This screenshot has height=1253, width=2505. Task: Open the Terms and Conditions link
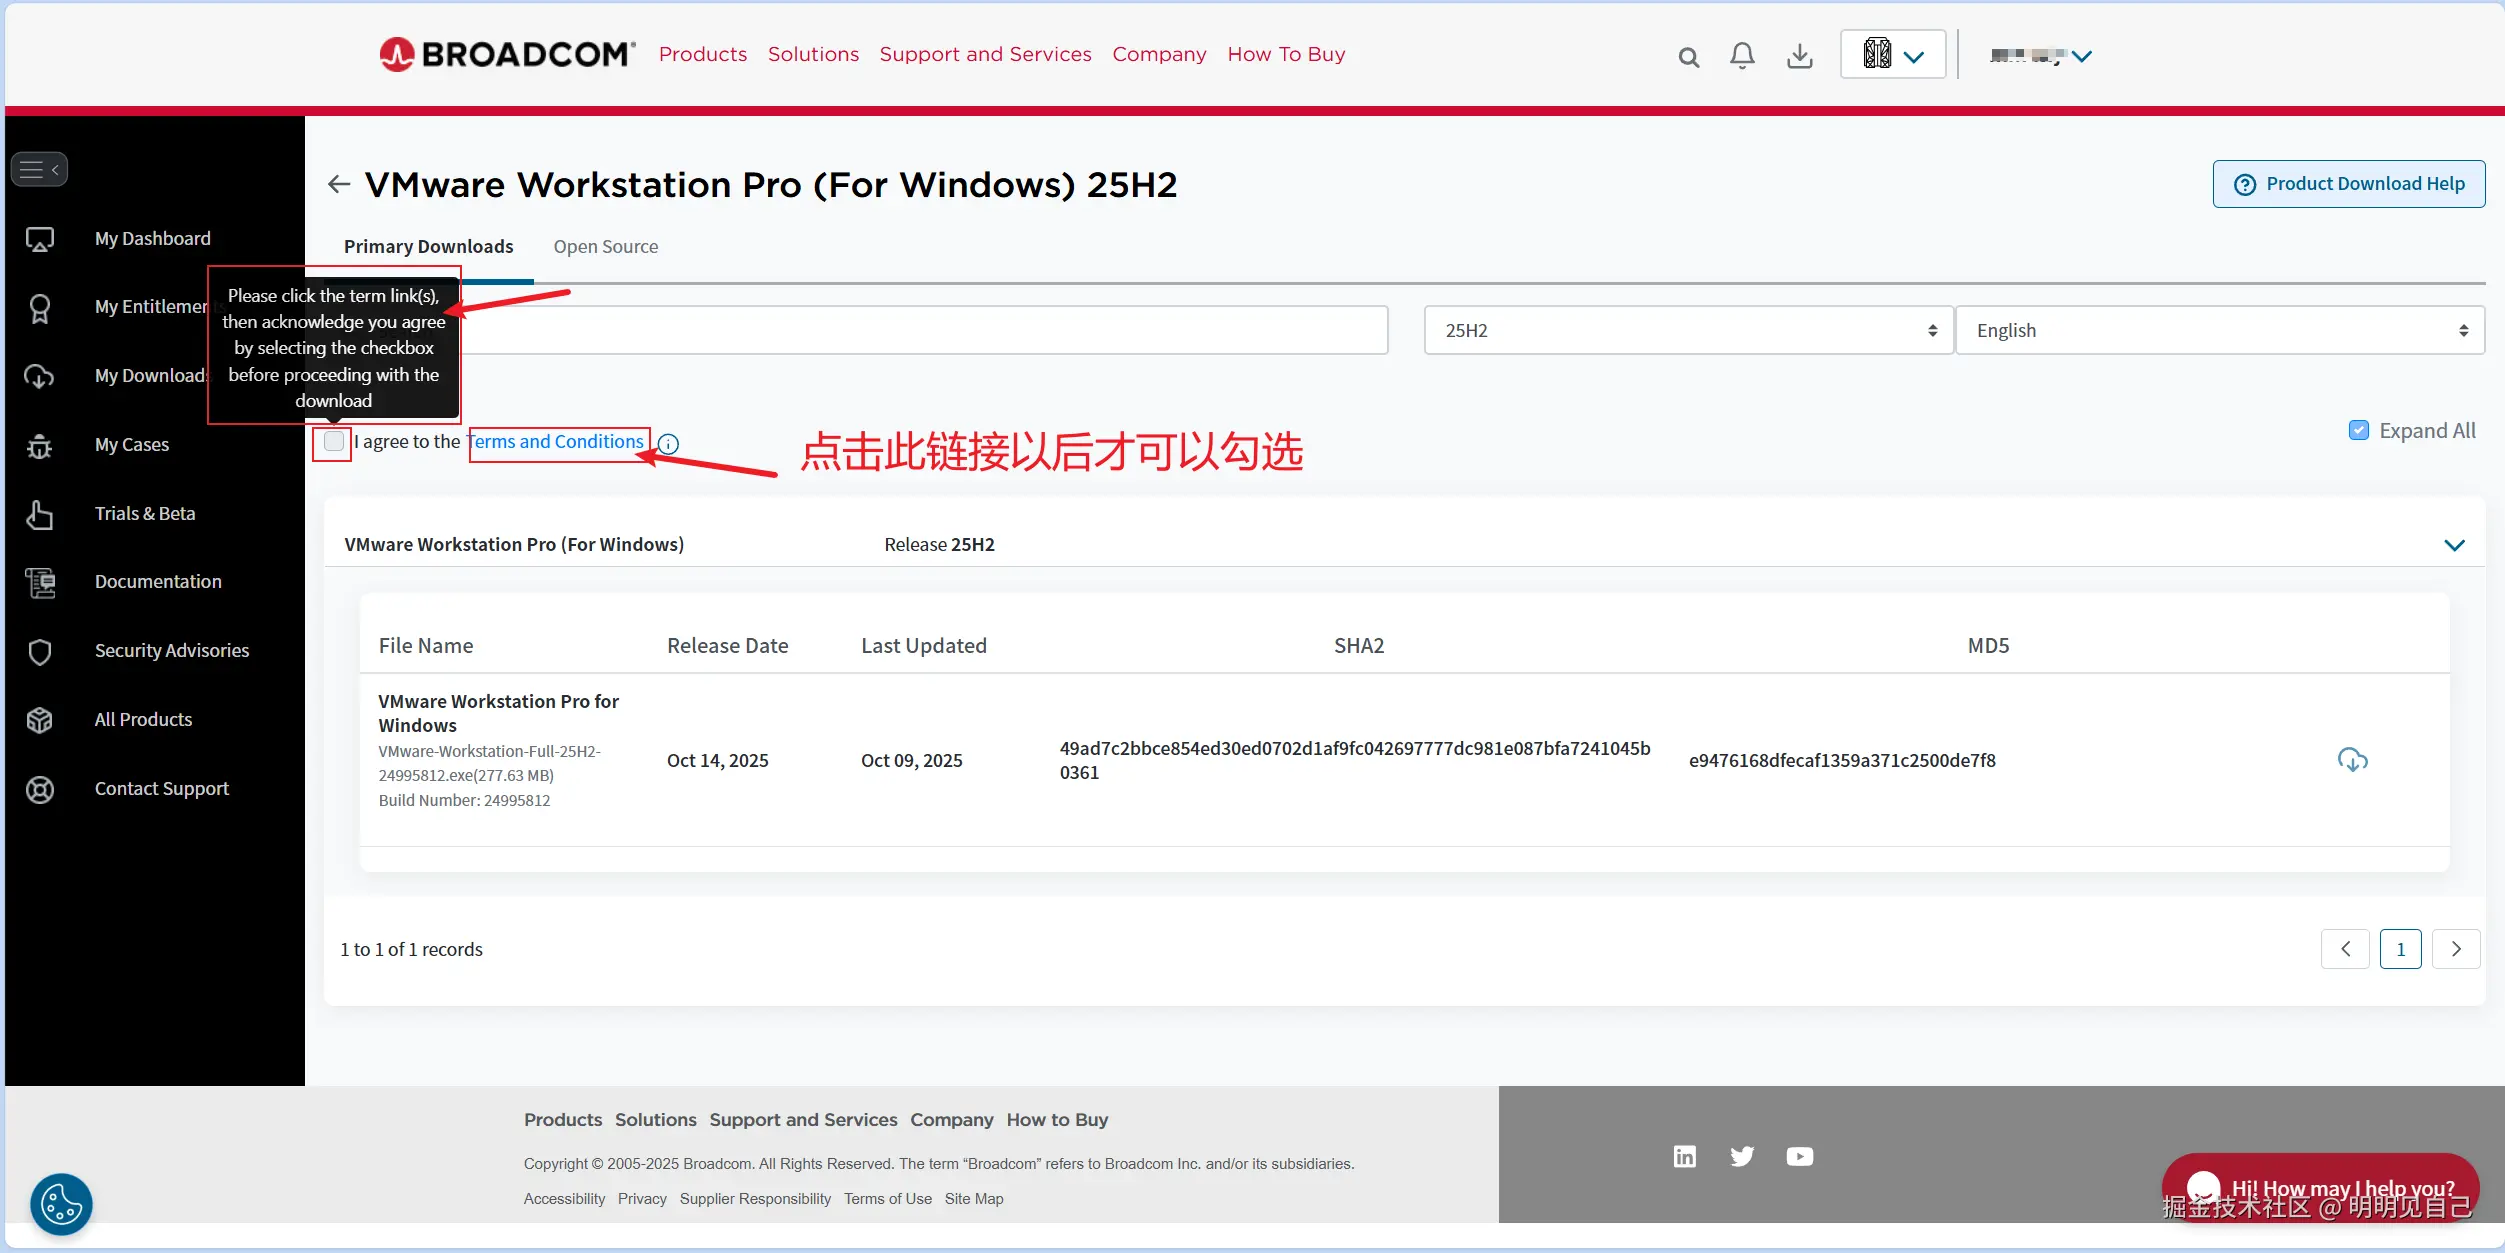coord(557,441)
